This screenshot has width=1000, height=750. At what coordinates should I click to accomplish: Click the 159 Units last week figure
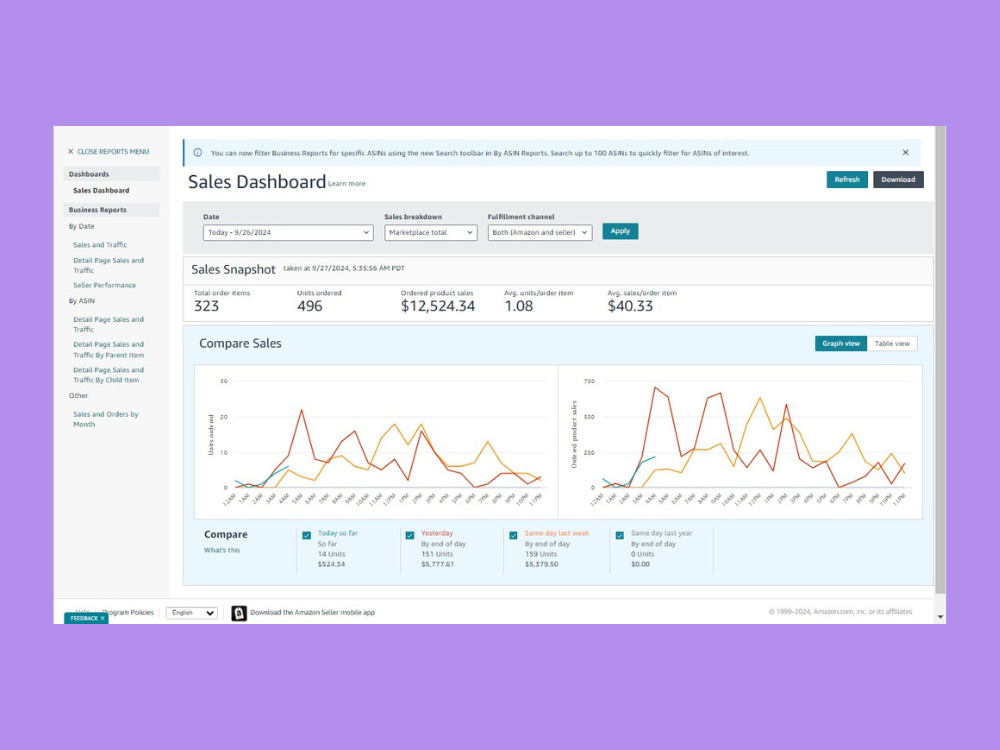[x=541, y=554]
